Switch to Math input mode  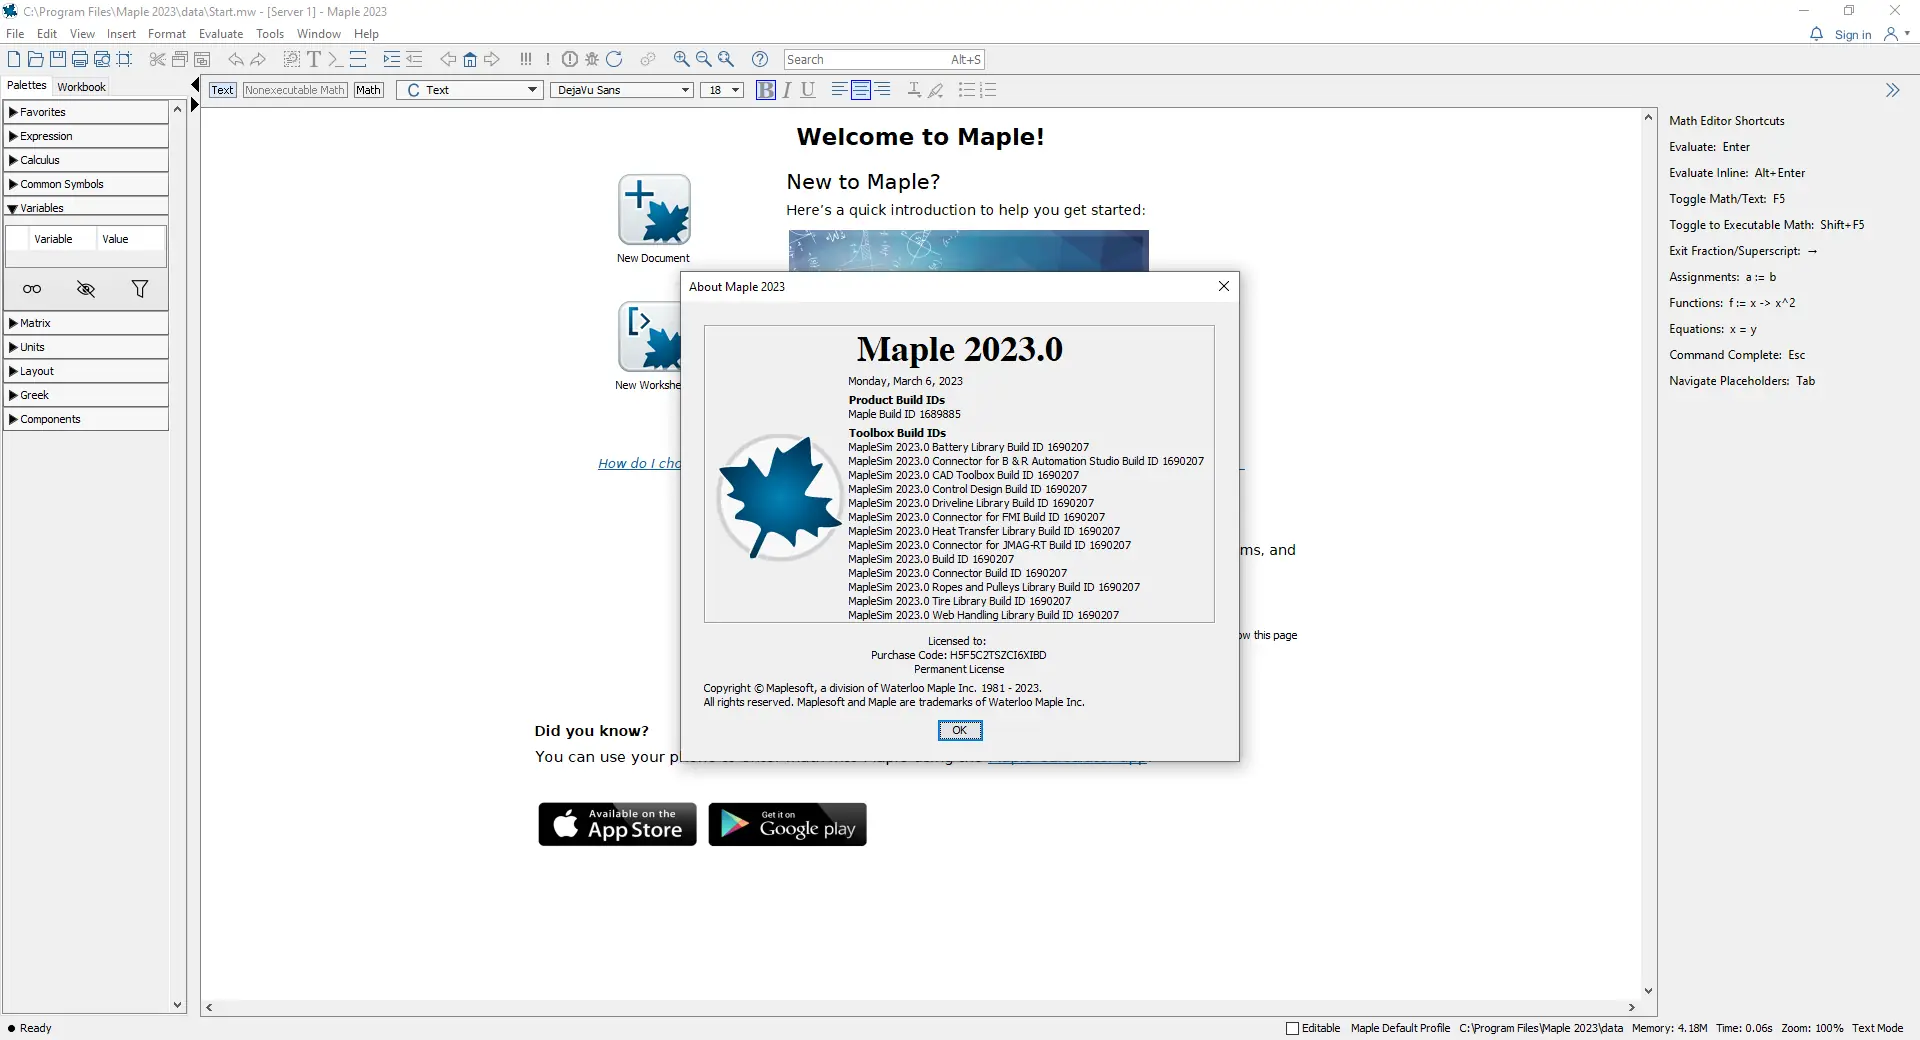(368, 90)
